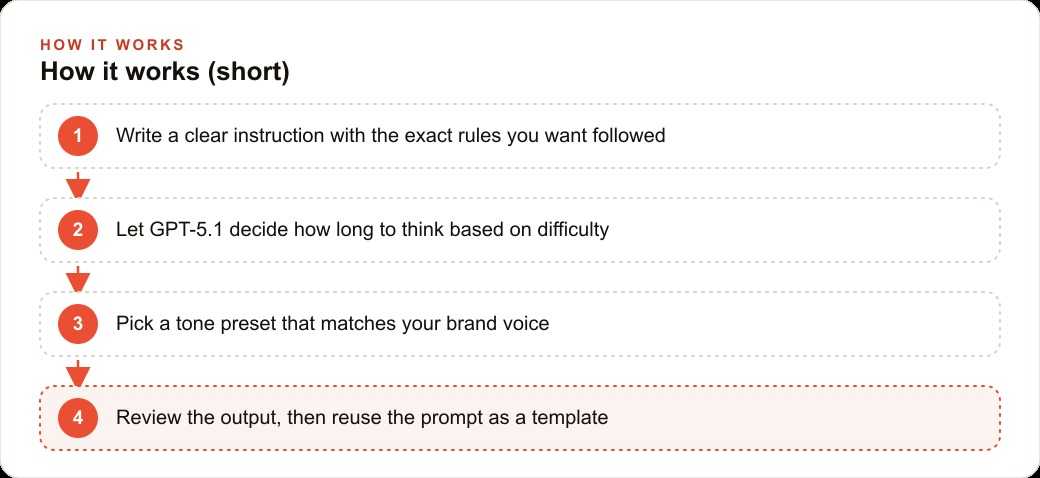This screenshot has width=1040, height=478.
Task: Click empty area of step 2 card
Action: 796,230
